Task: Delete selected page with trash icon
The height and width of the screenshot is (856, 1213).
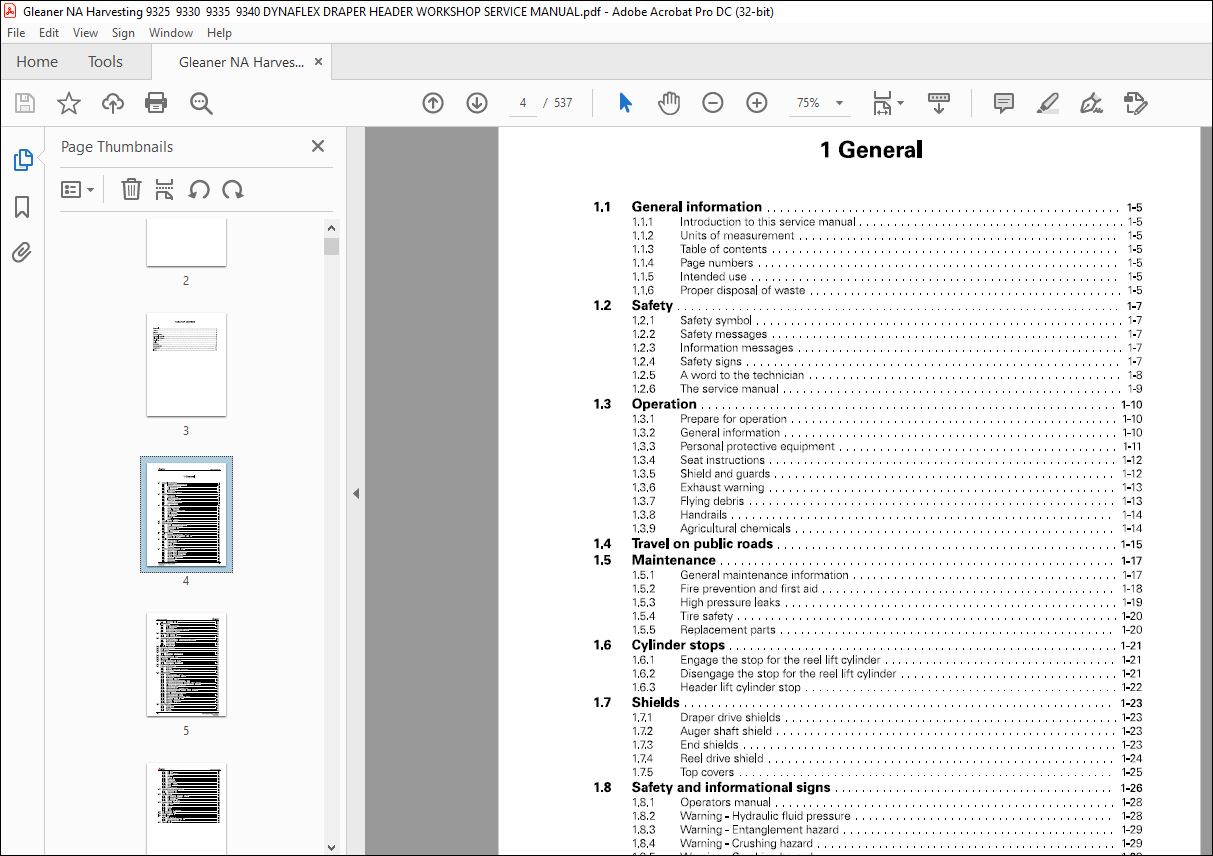Action: 131,189
